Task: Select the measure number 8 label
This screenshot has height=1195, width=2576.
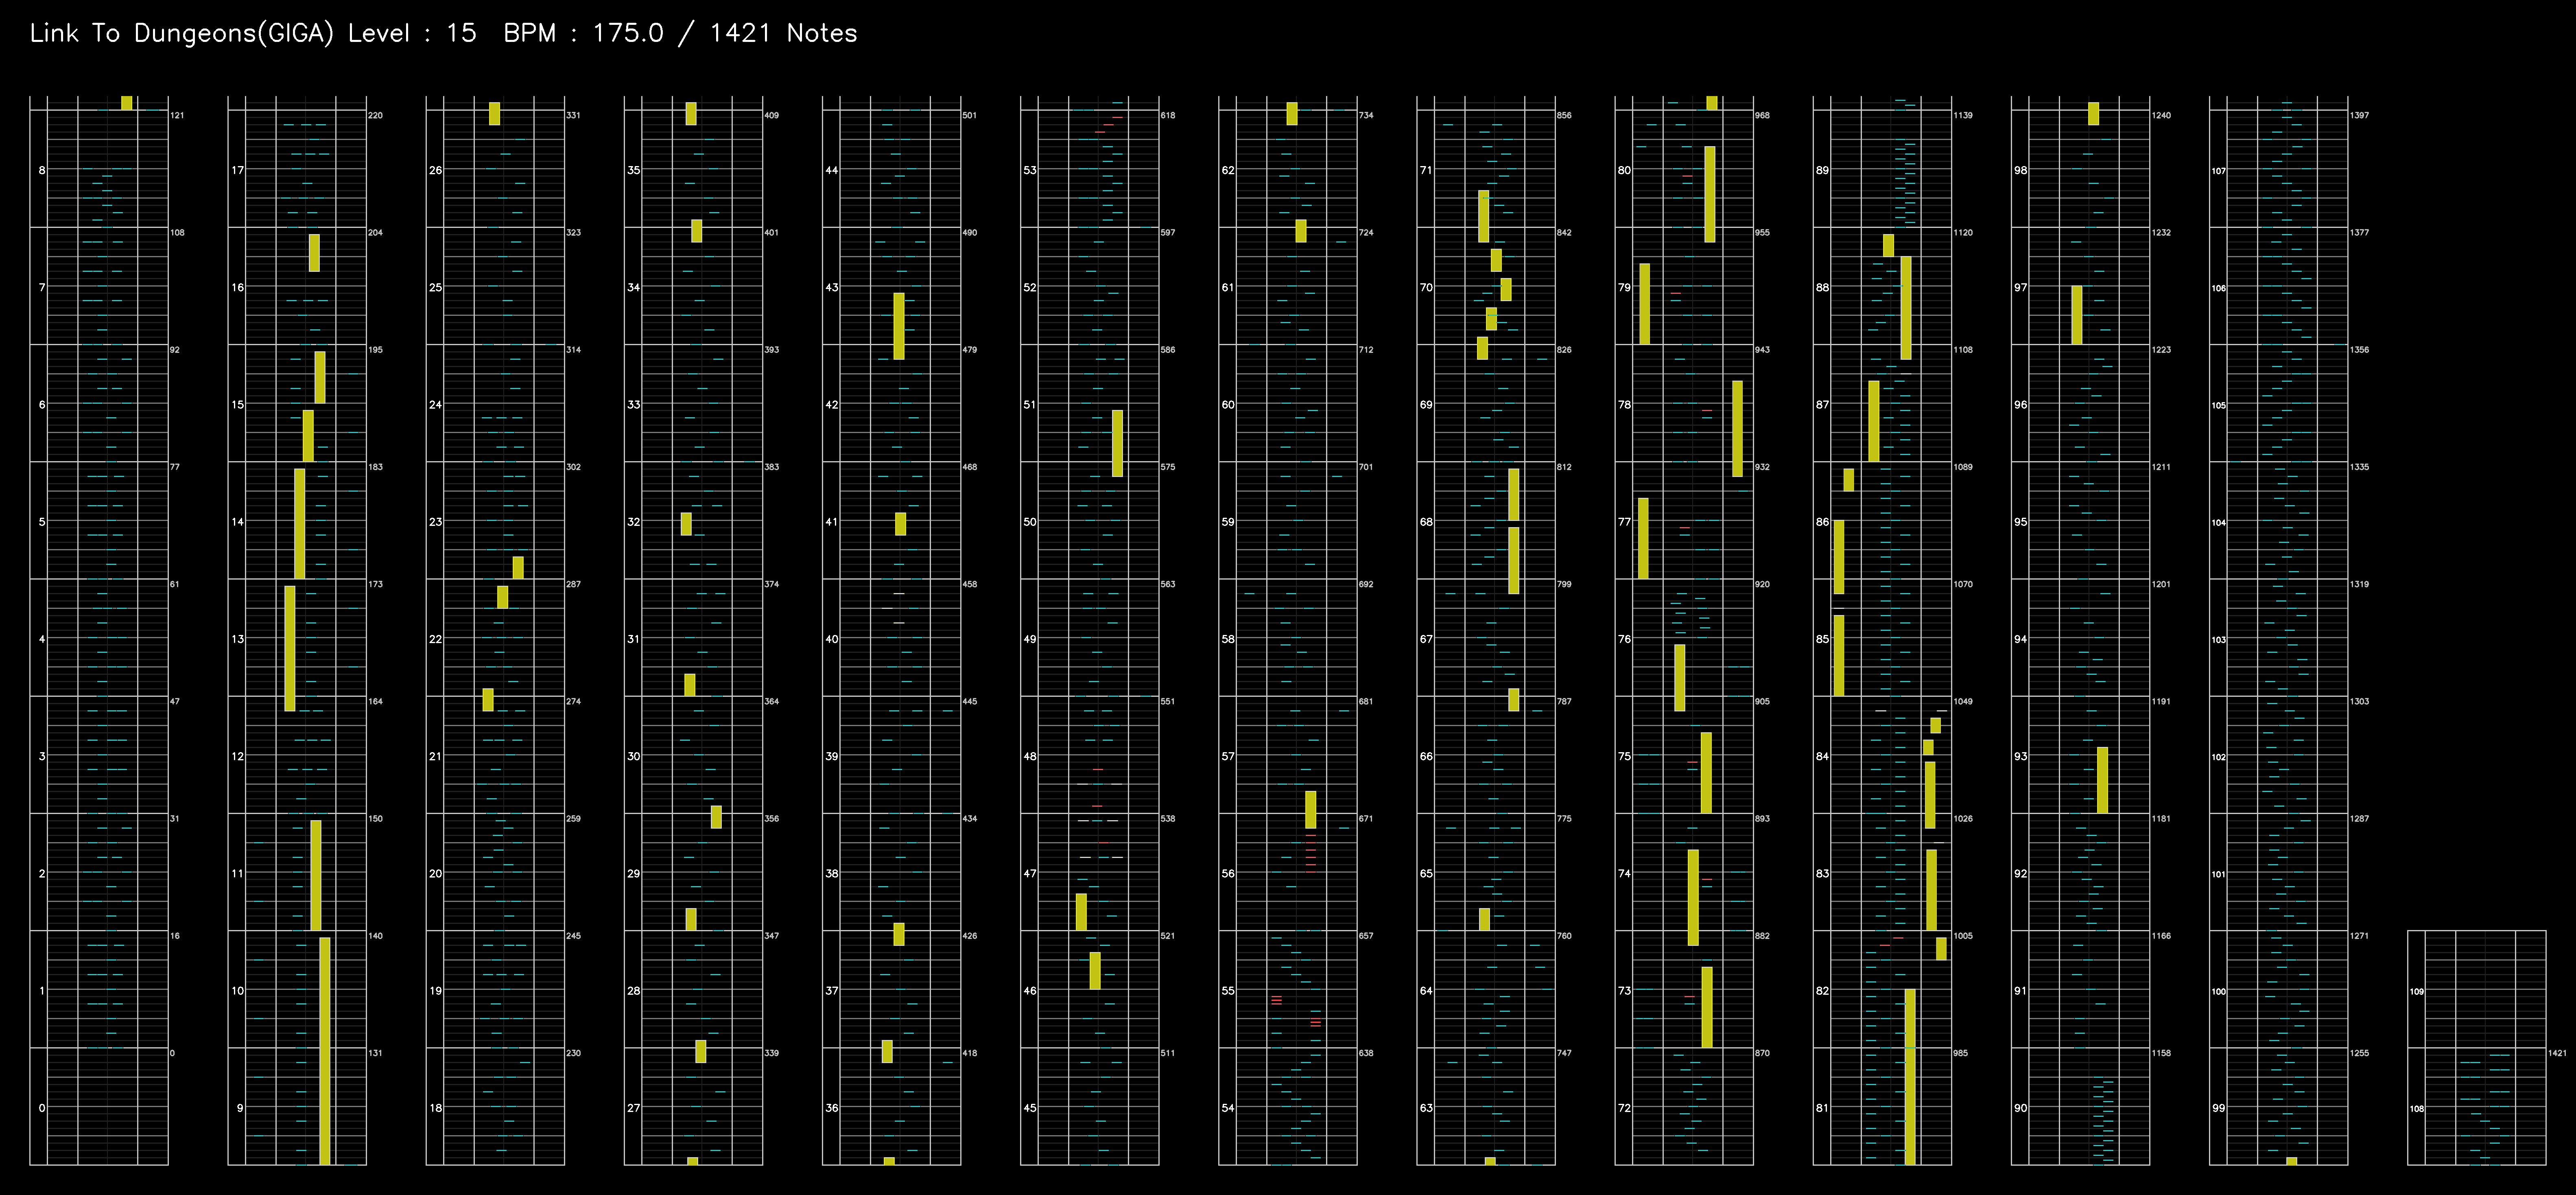Action: (x=42, y=170)
